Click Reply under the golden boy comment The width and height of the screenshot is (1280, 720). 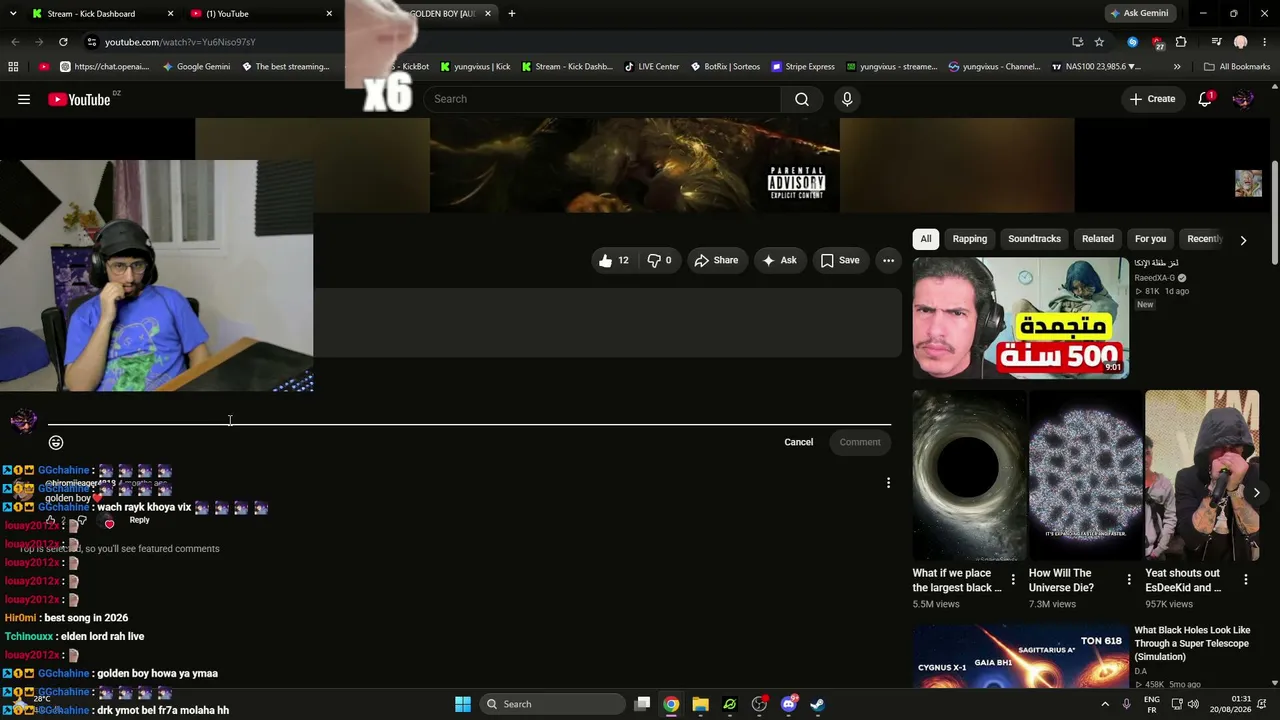click(x=139, y=520)
